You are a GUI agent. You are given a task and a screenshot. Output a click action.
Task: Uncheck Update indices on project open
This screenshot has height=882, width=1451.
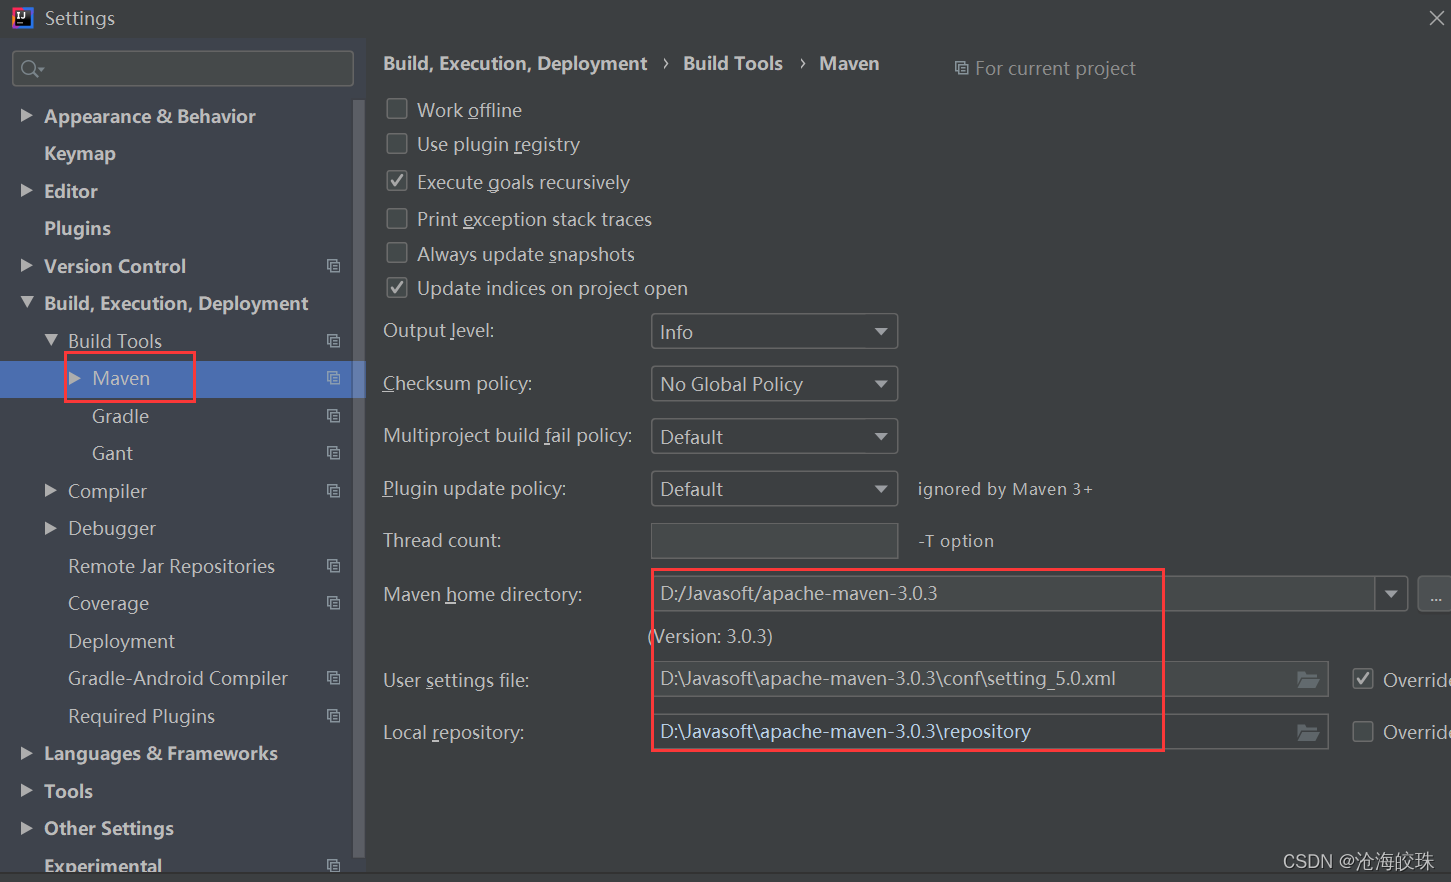pyautogui.click(x=397, y=288)
